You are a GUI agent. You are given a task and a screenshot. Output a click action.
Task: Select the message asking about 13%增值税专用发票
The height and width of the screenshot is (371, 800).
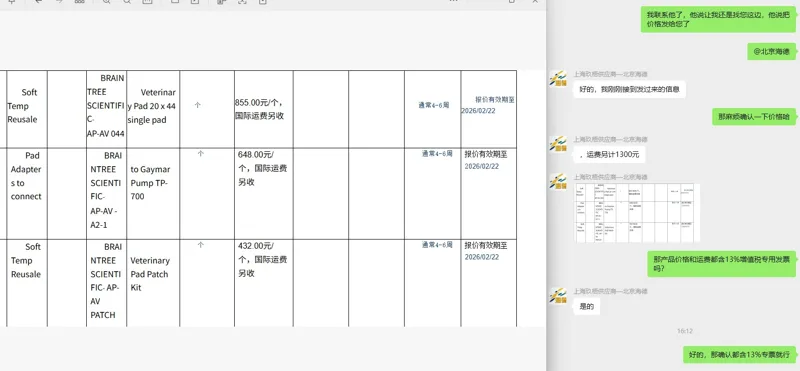coord(721,264)
